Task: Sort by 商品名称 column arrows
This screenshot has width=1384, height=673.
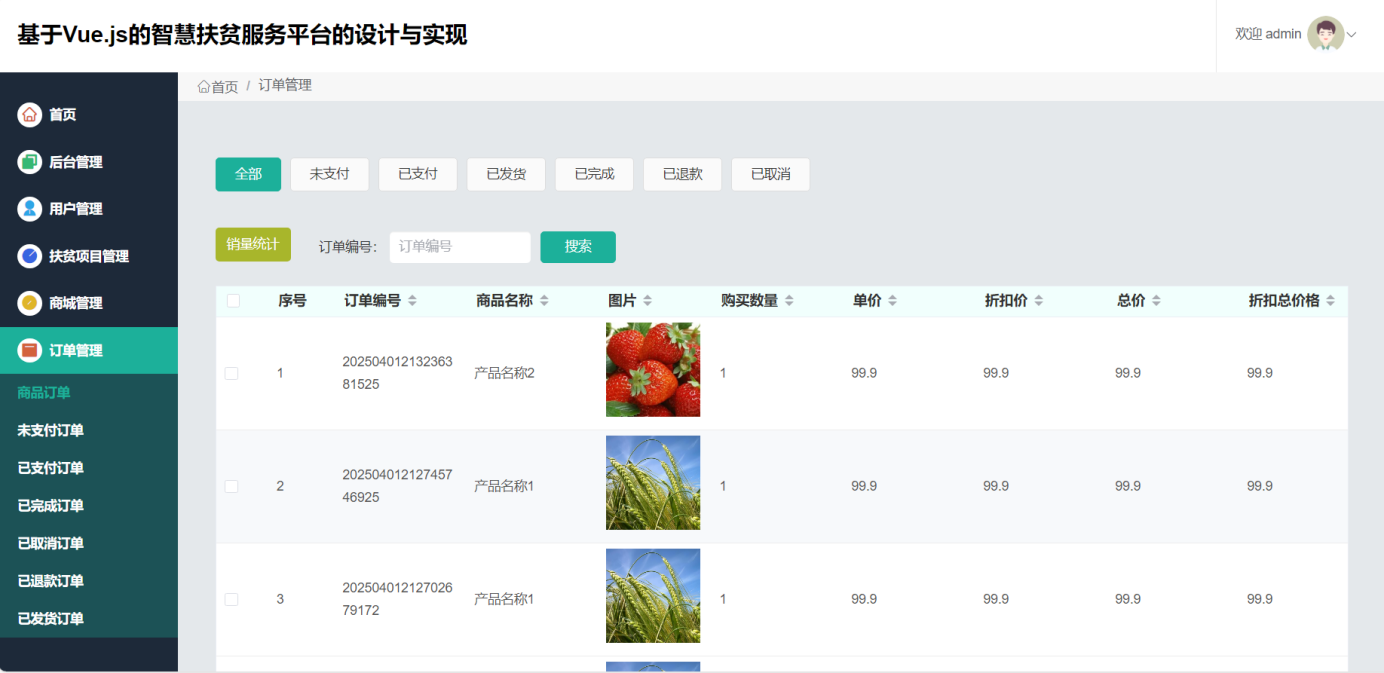Action: [544, 301]
